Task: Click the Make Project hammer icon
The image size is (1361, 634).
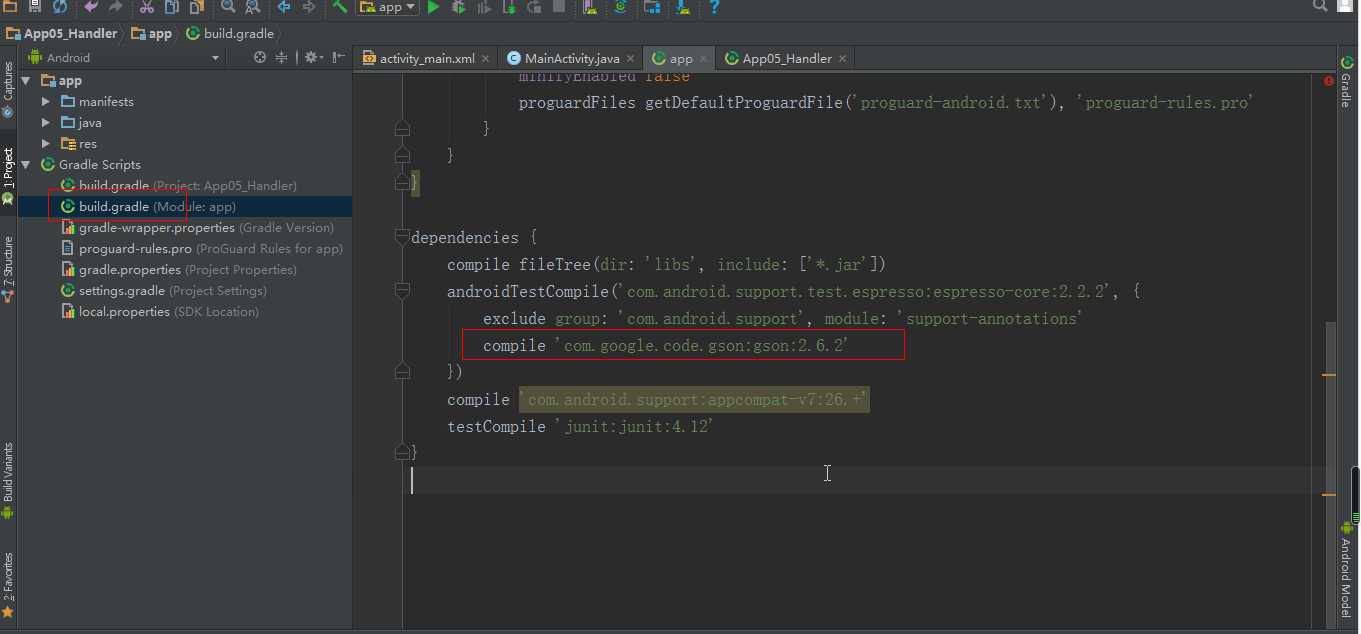Action: pyautogui.click(x=340, y=6)
